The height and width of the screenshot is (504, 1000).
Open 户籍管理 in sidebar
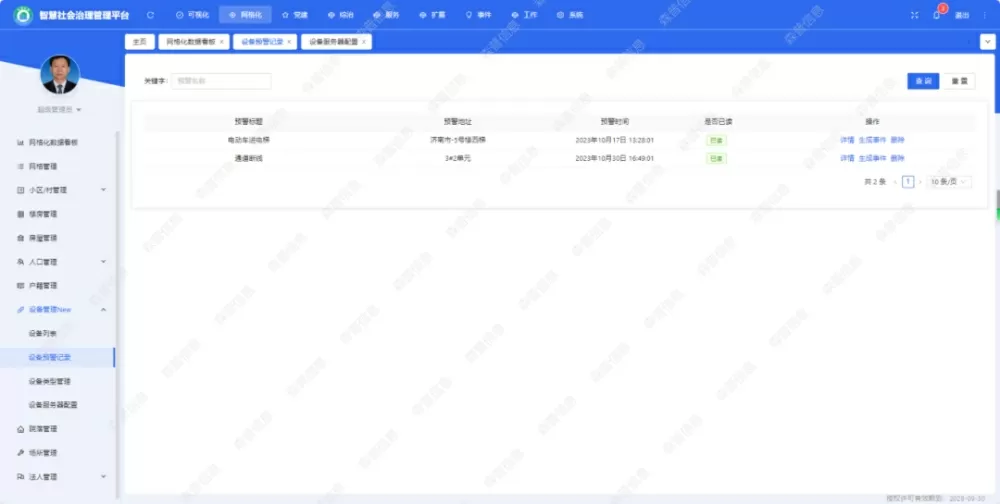[x=43, y=286]
